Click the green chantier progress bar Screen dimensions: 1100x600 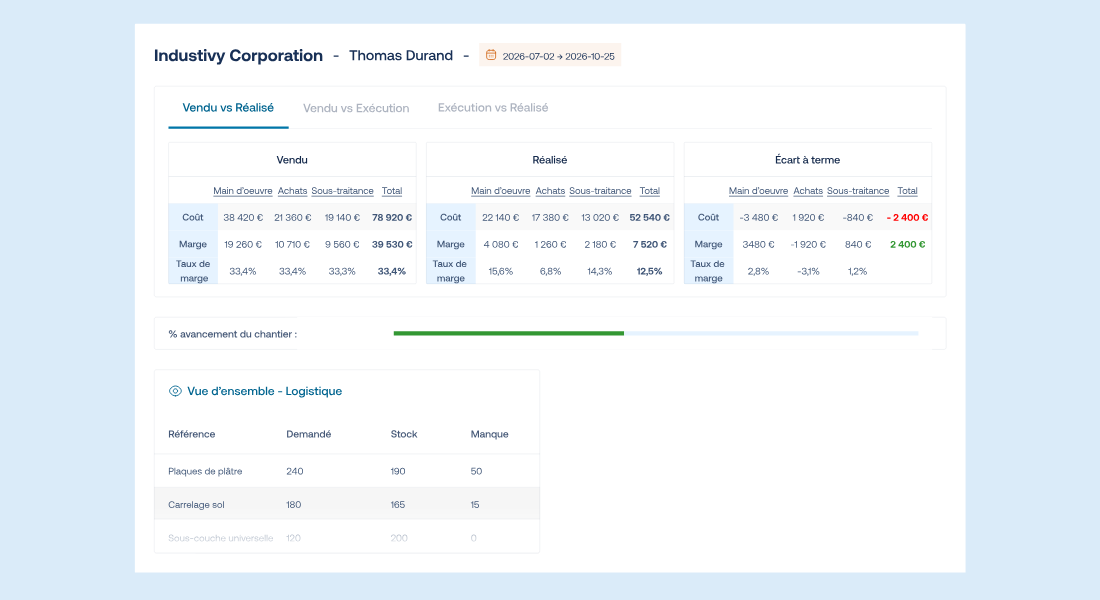pyautogui.click(x=509, y=333)
